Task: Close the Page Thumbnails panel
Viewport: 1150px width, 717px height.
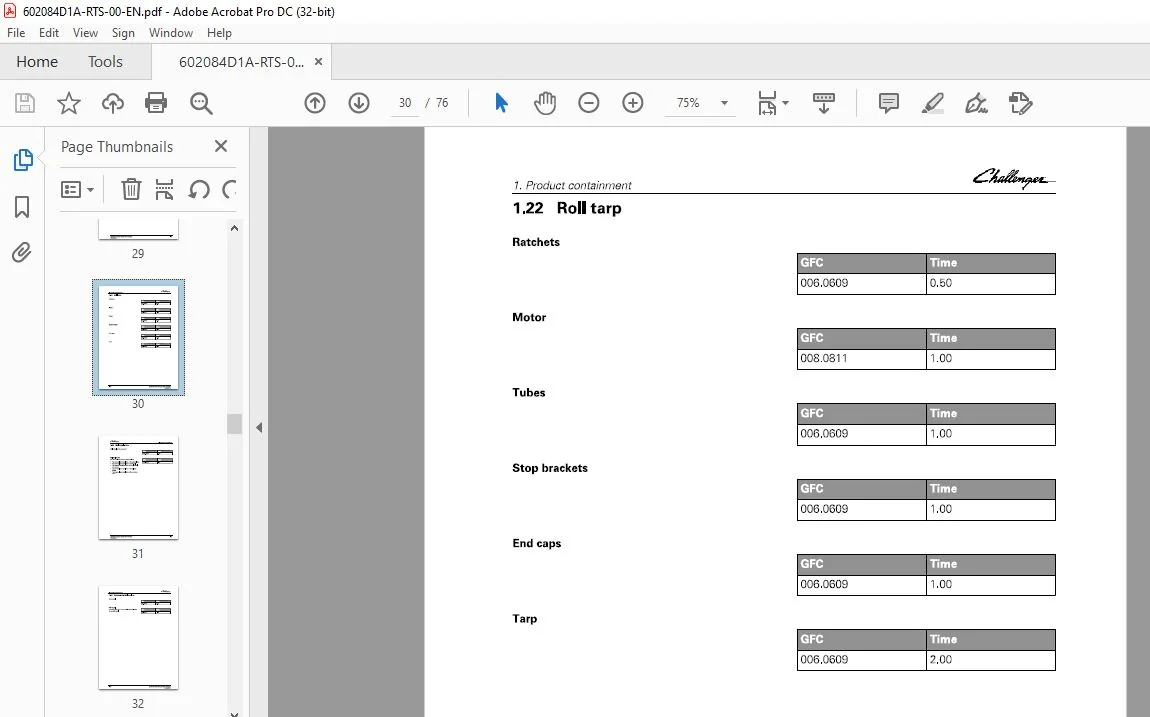Action: [221, 146]
